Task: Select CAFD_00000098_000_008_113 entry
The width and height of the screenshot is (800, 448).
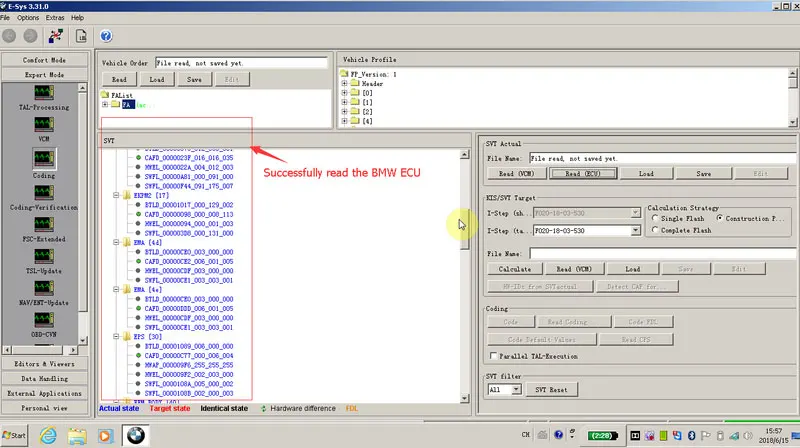Action: coord(189,214)
